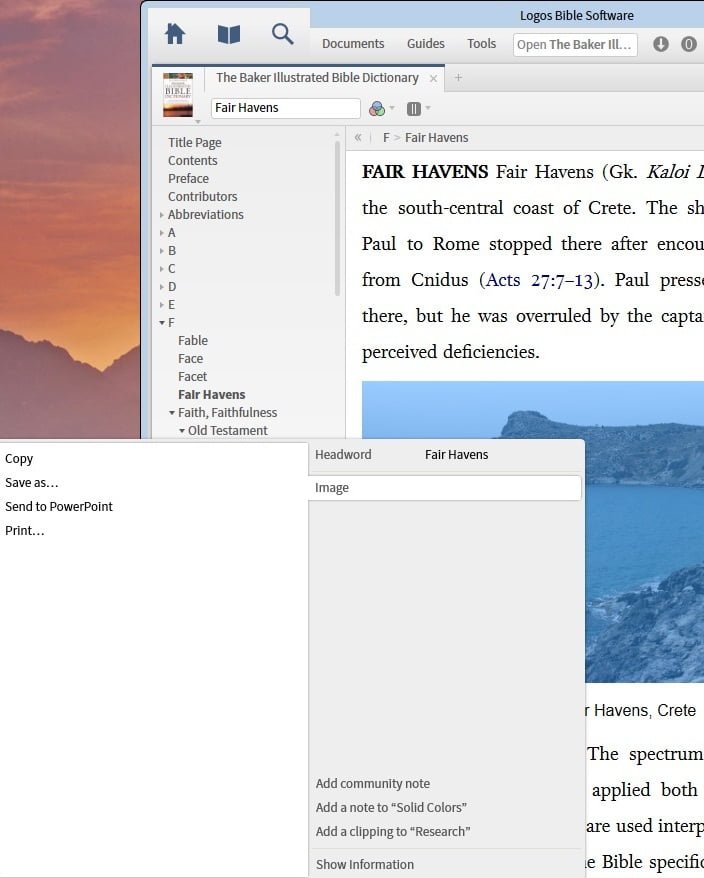Open the parallel resources panel icon

(413, 108)
